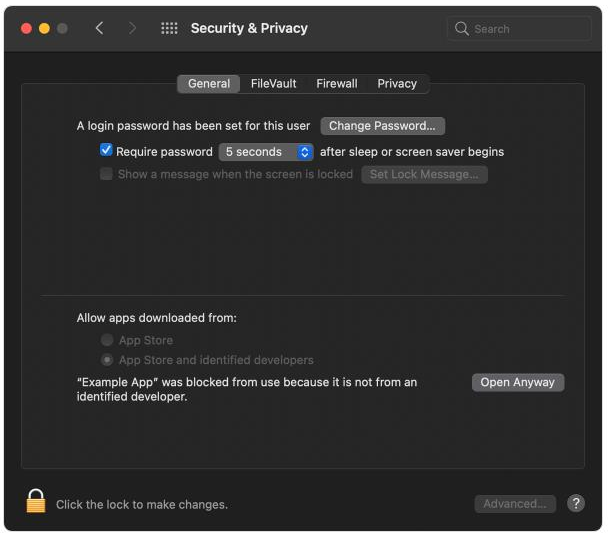Click the help question mark button
This screenshot has height=538, width=613.
click(576, 503)
